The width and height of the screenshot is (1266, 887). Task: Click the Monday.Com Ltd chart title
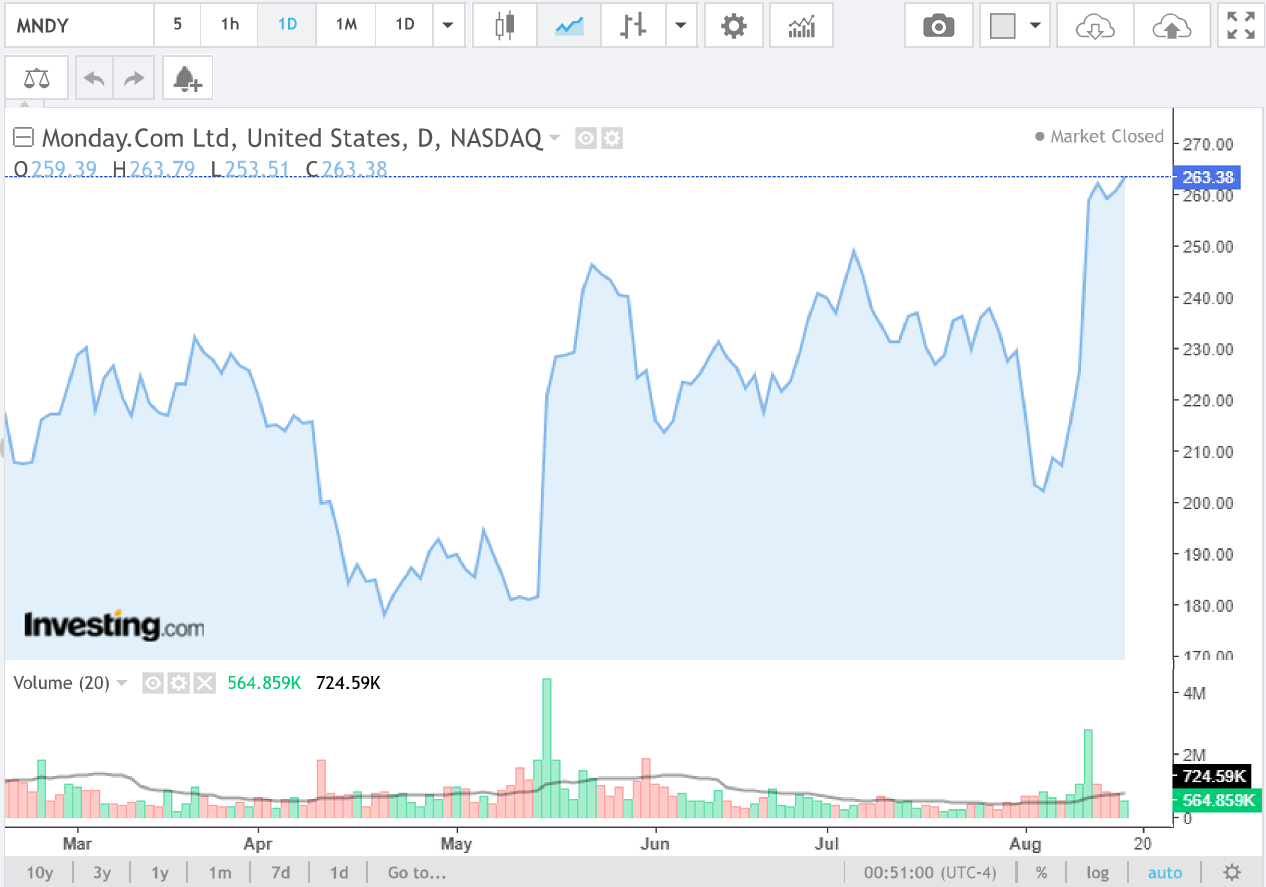click(x=291, y=138)
